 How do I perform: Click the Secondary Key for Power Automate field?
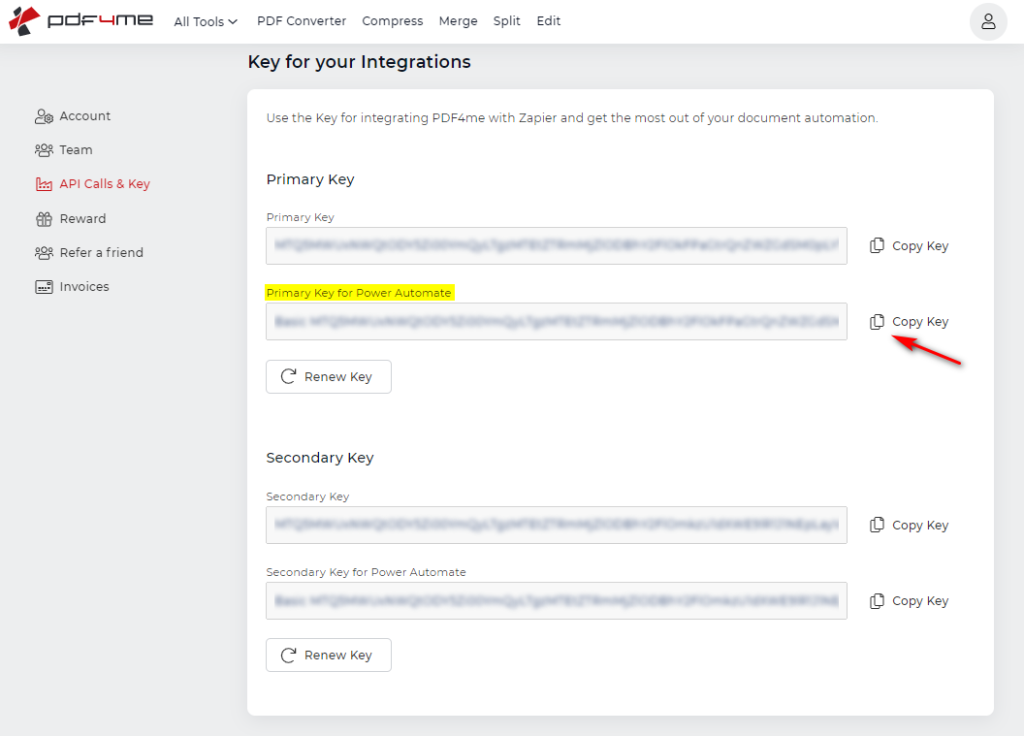coord(556,601)
